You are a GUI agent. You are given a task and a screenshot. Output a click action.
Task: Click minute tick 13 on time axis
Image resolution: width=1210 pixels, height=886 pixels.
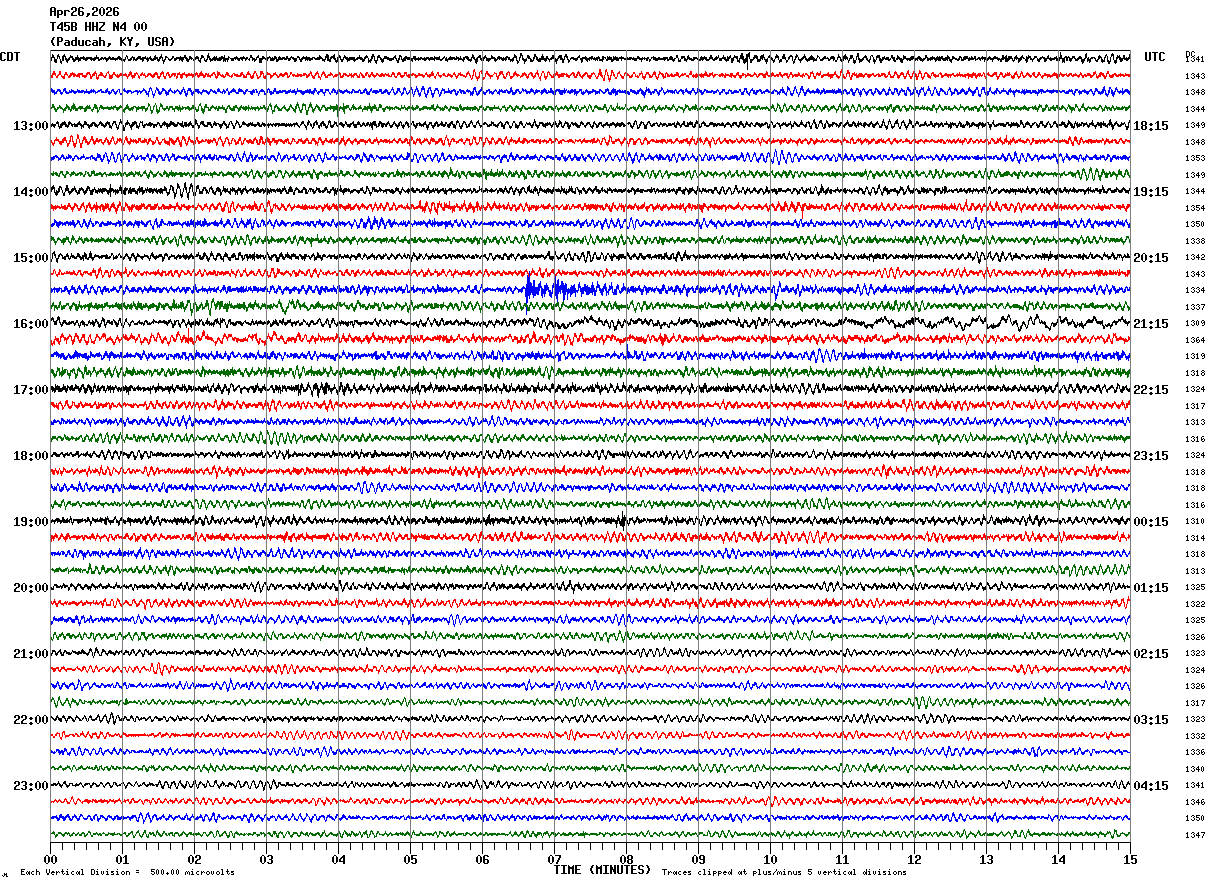986,859
